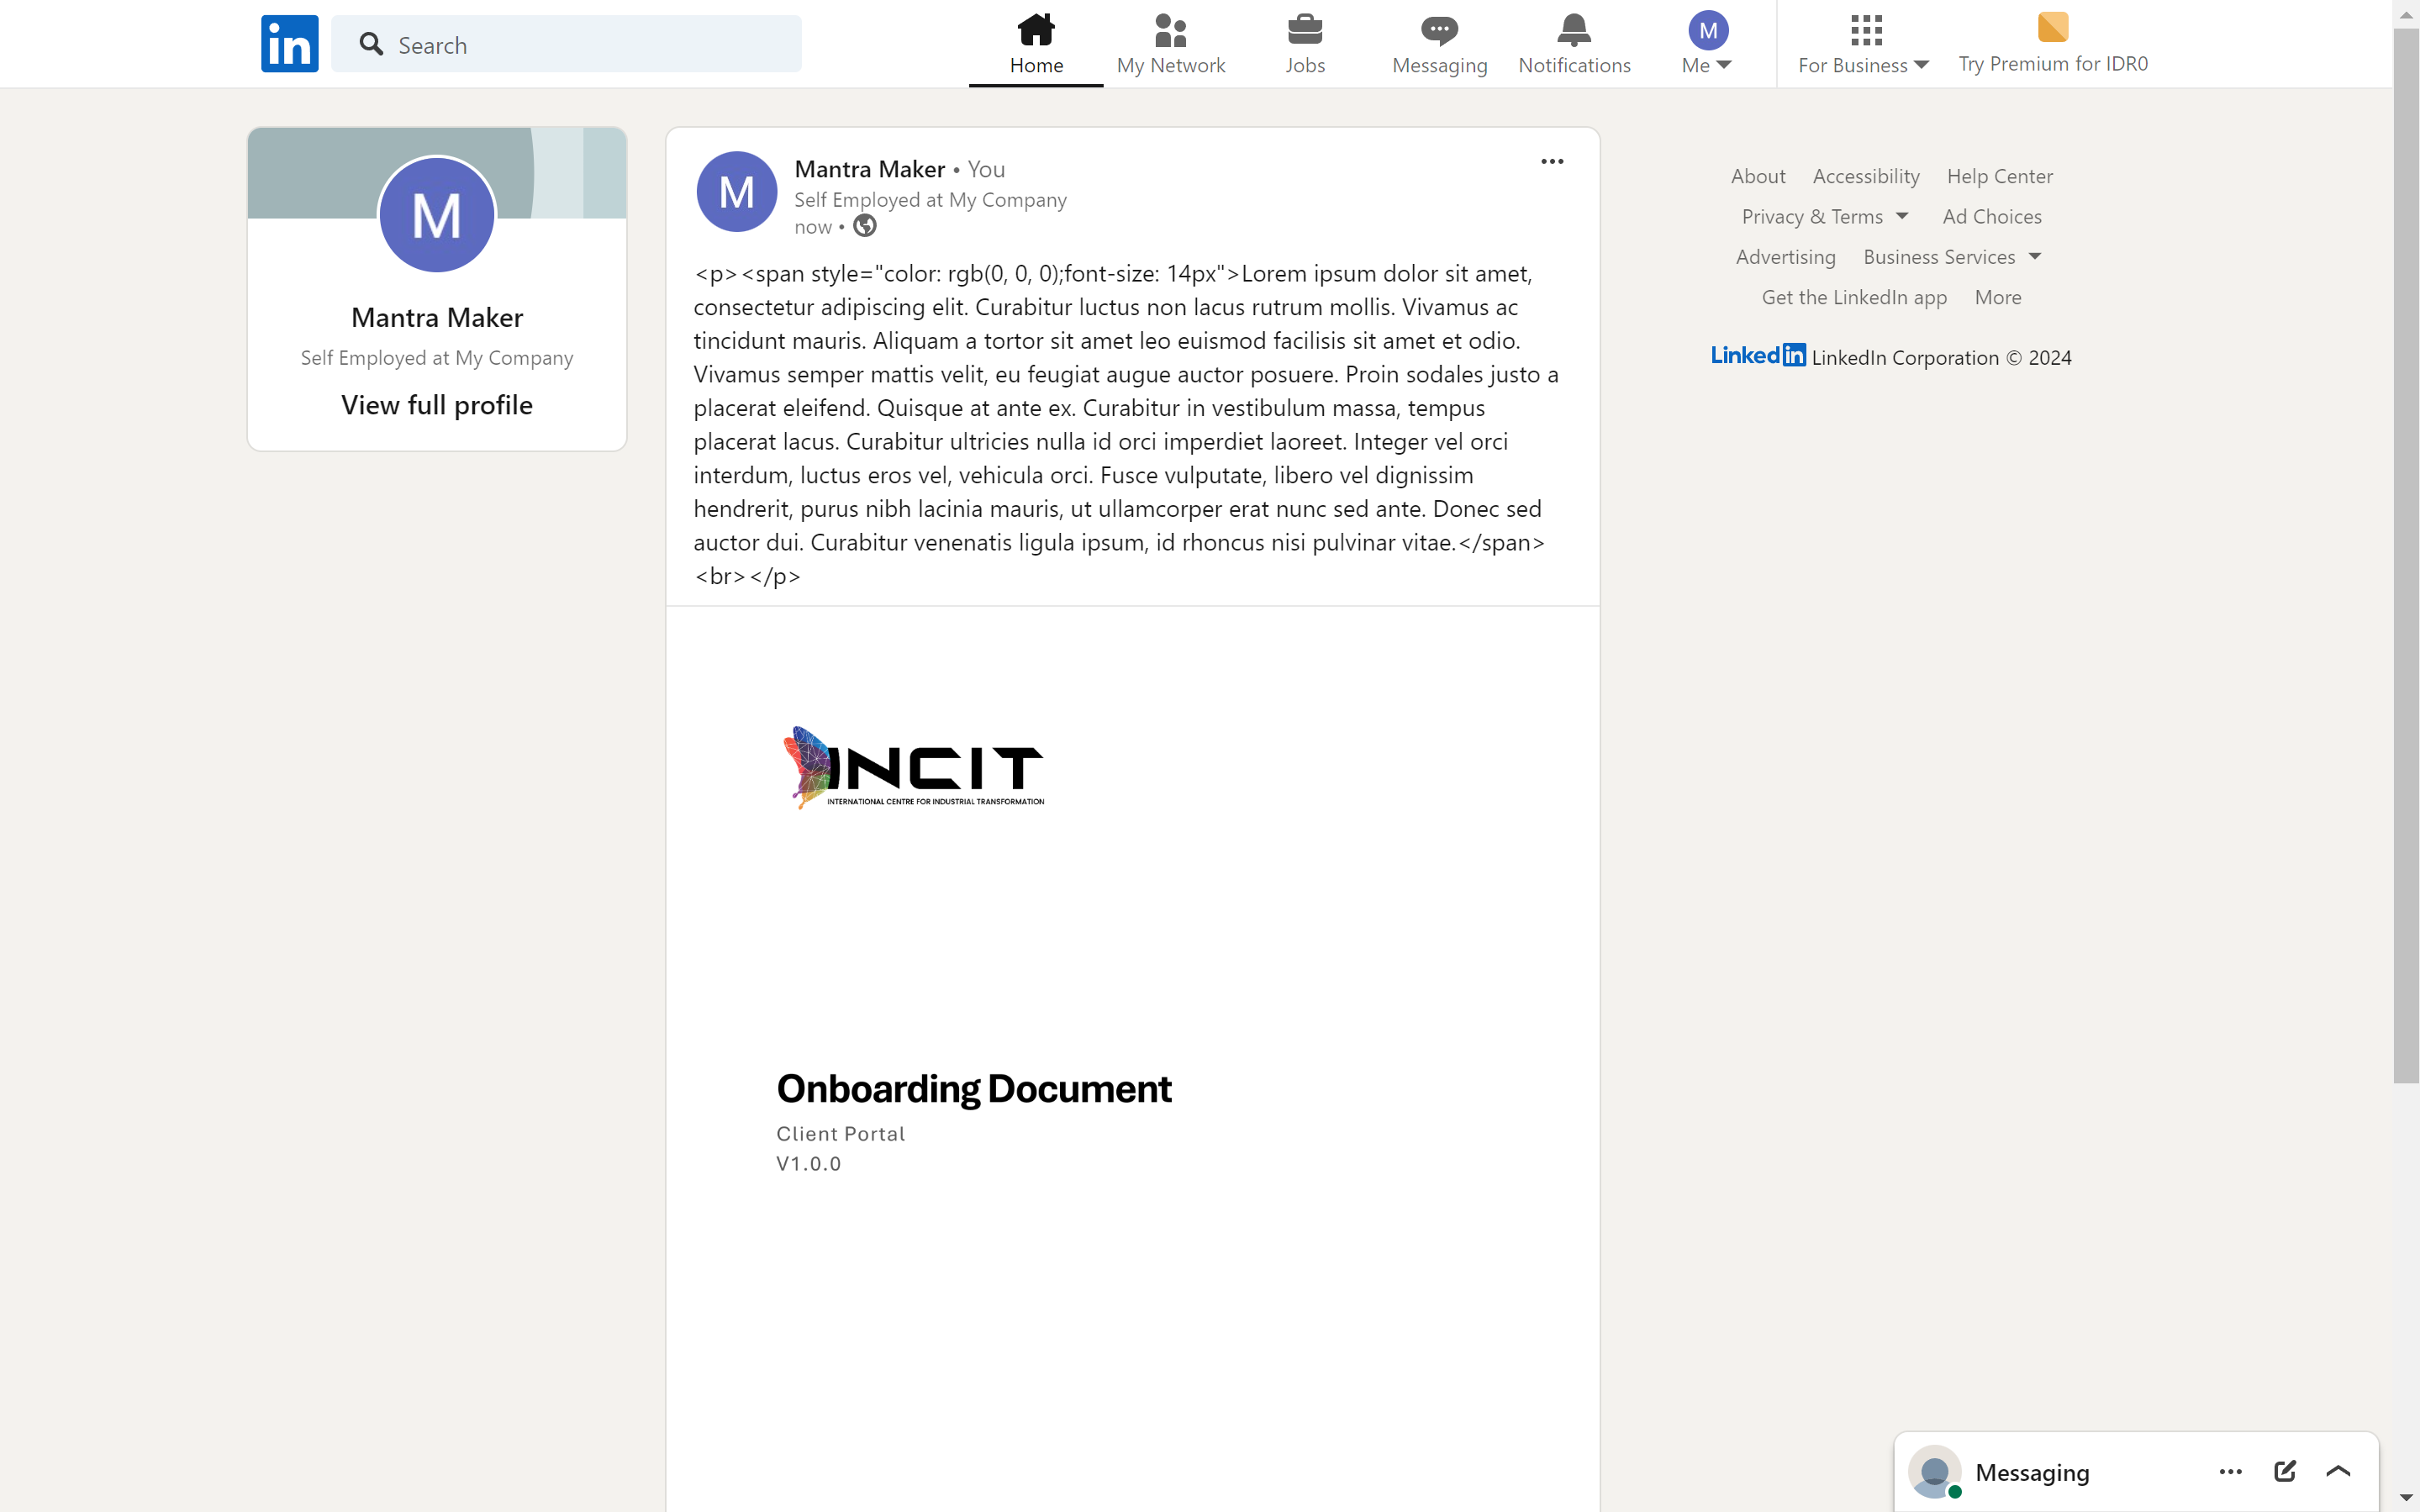Open the Me profile dropdown
The height and width of the screenshot is (1512, 2420).
click(x=1707, y=44)
